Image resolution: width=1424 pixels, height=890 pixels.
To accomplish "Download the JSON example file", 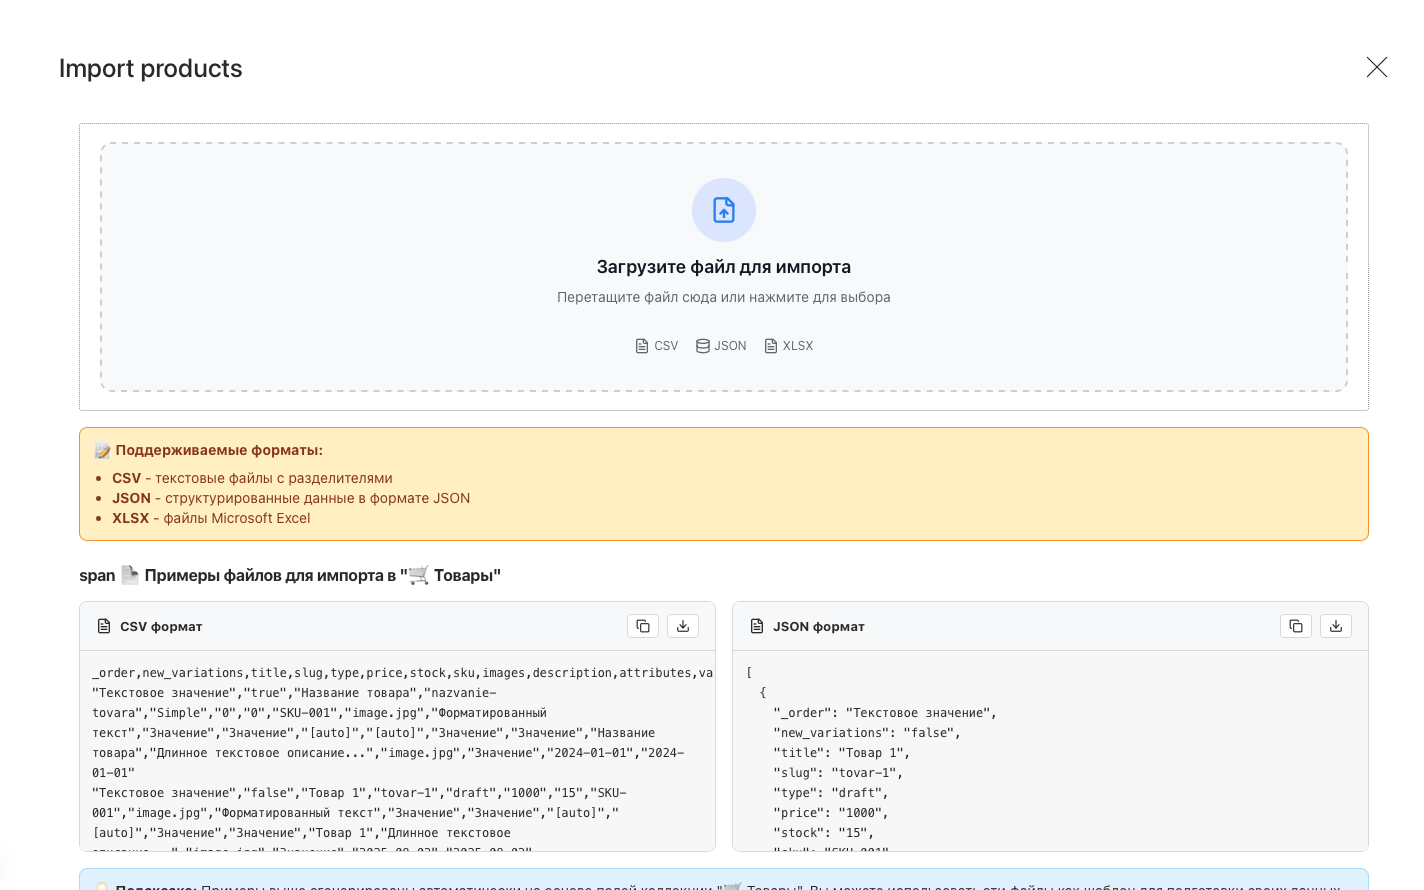I will tap(1336, 626).
